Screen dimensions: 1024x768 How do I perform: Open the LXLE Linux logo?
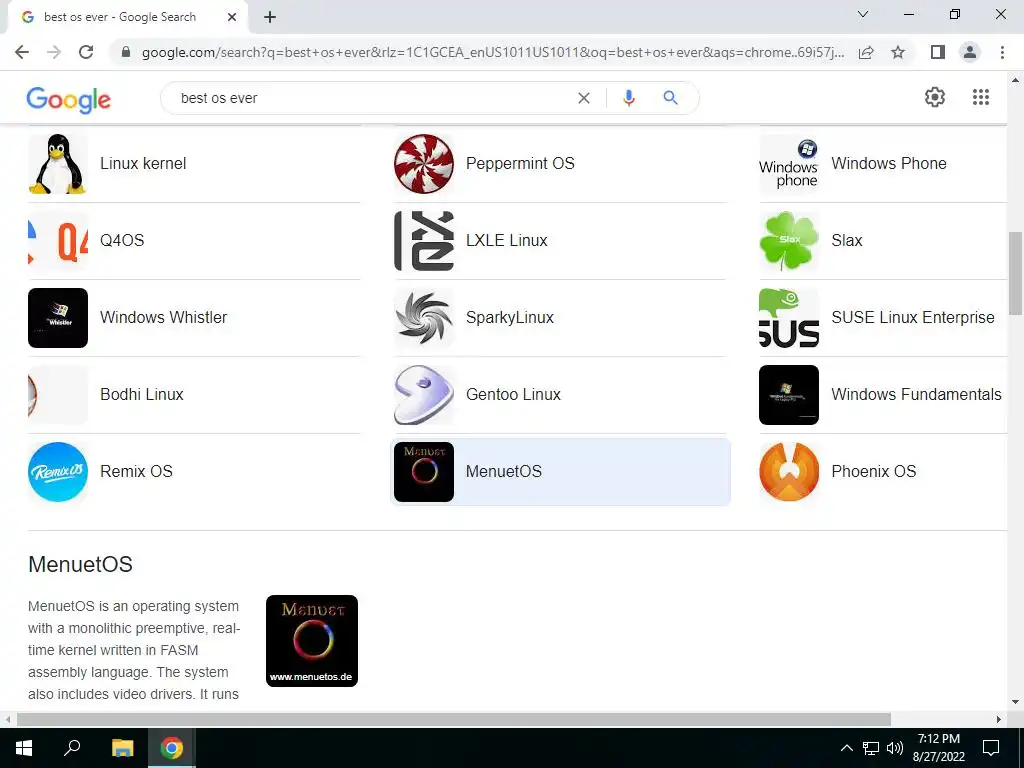tap(424, 241)
